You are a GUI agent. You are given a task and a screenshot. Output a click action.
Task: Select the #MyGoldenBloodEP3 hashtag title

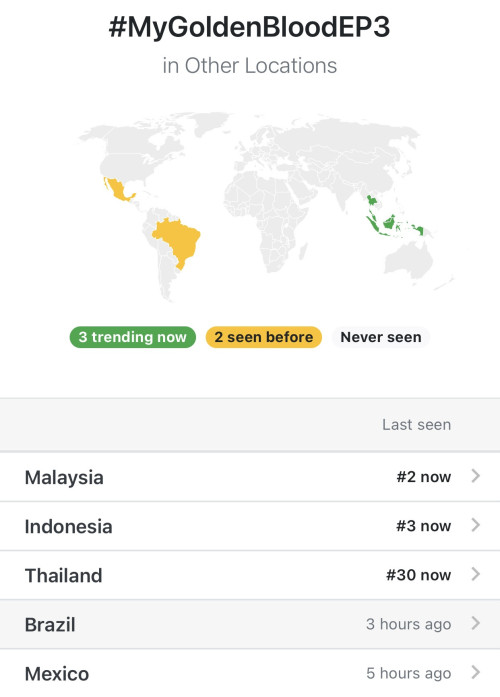249,27
